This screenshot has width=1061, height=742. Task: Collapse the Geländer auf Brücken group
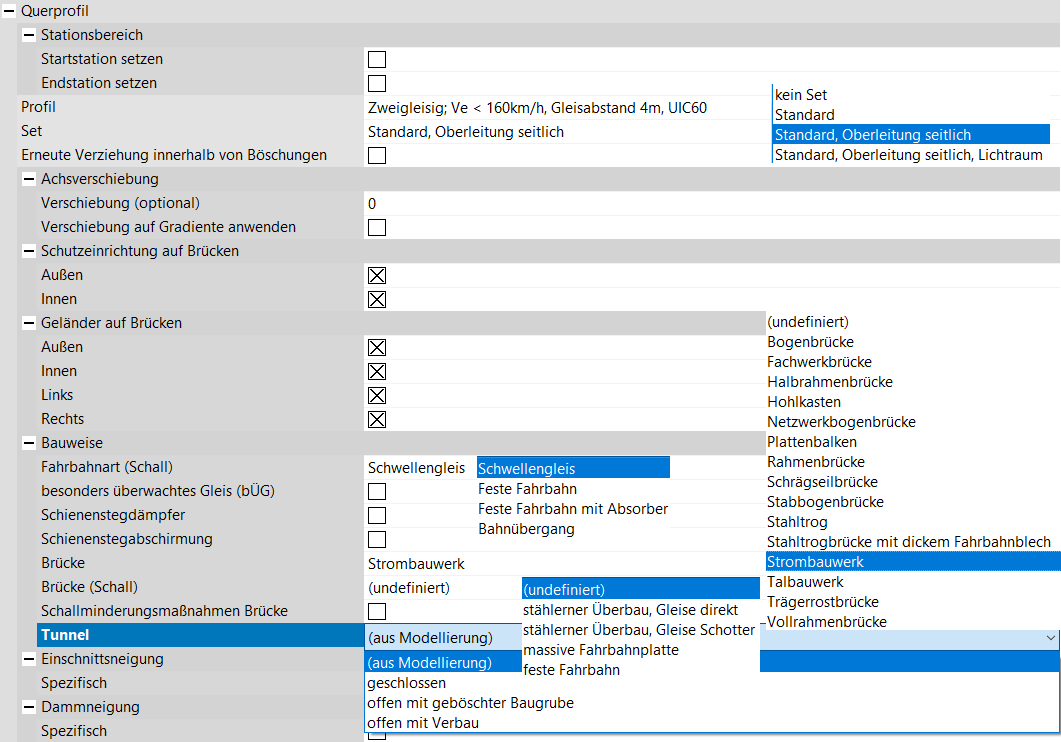(x=29, y=323)
